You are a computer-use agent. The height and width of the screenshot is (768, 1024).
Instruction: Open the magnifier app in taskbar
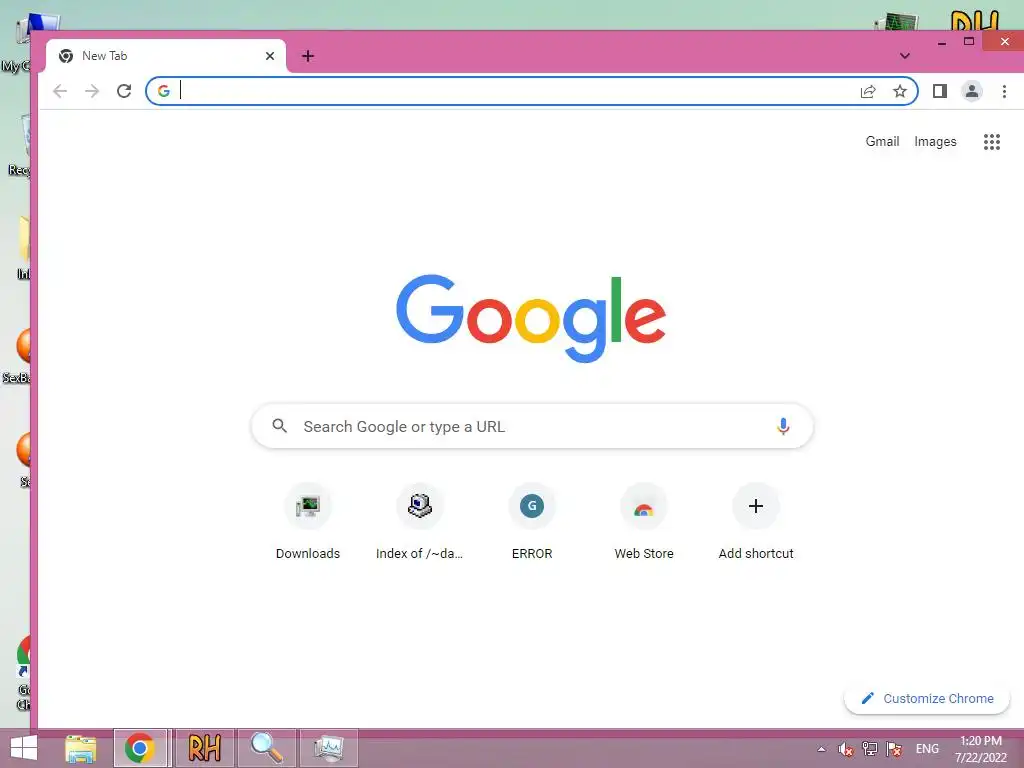(266, 748)
